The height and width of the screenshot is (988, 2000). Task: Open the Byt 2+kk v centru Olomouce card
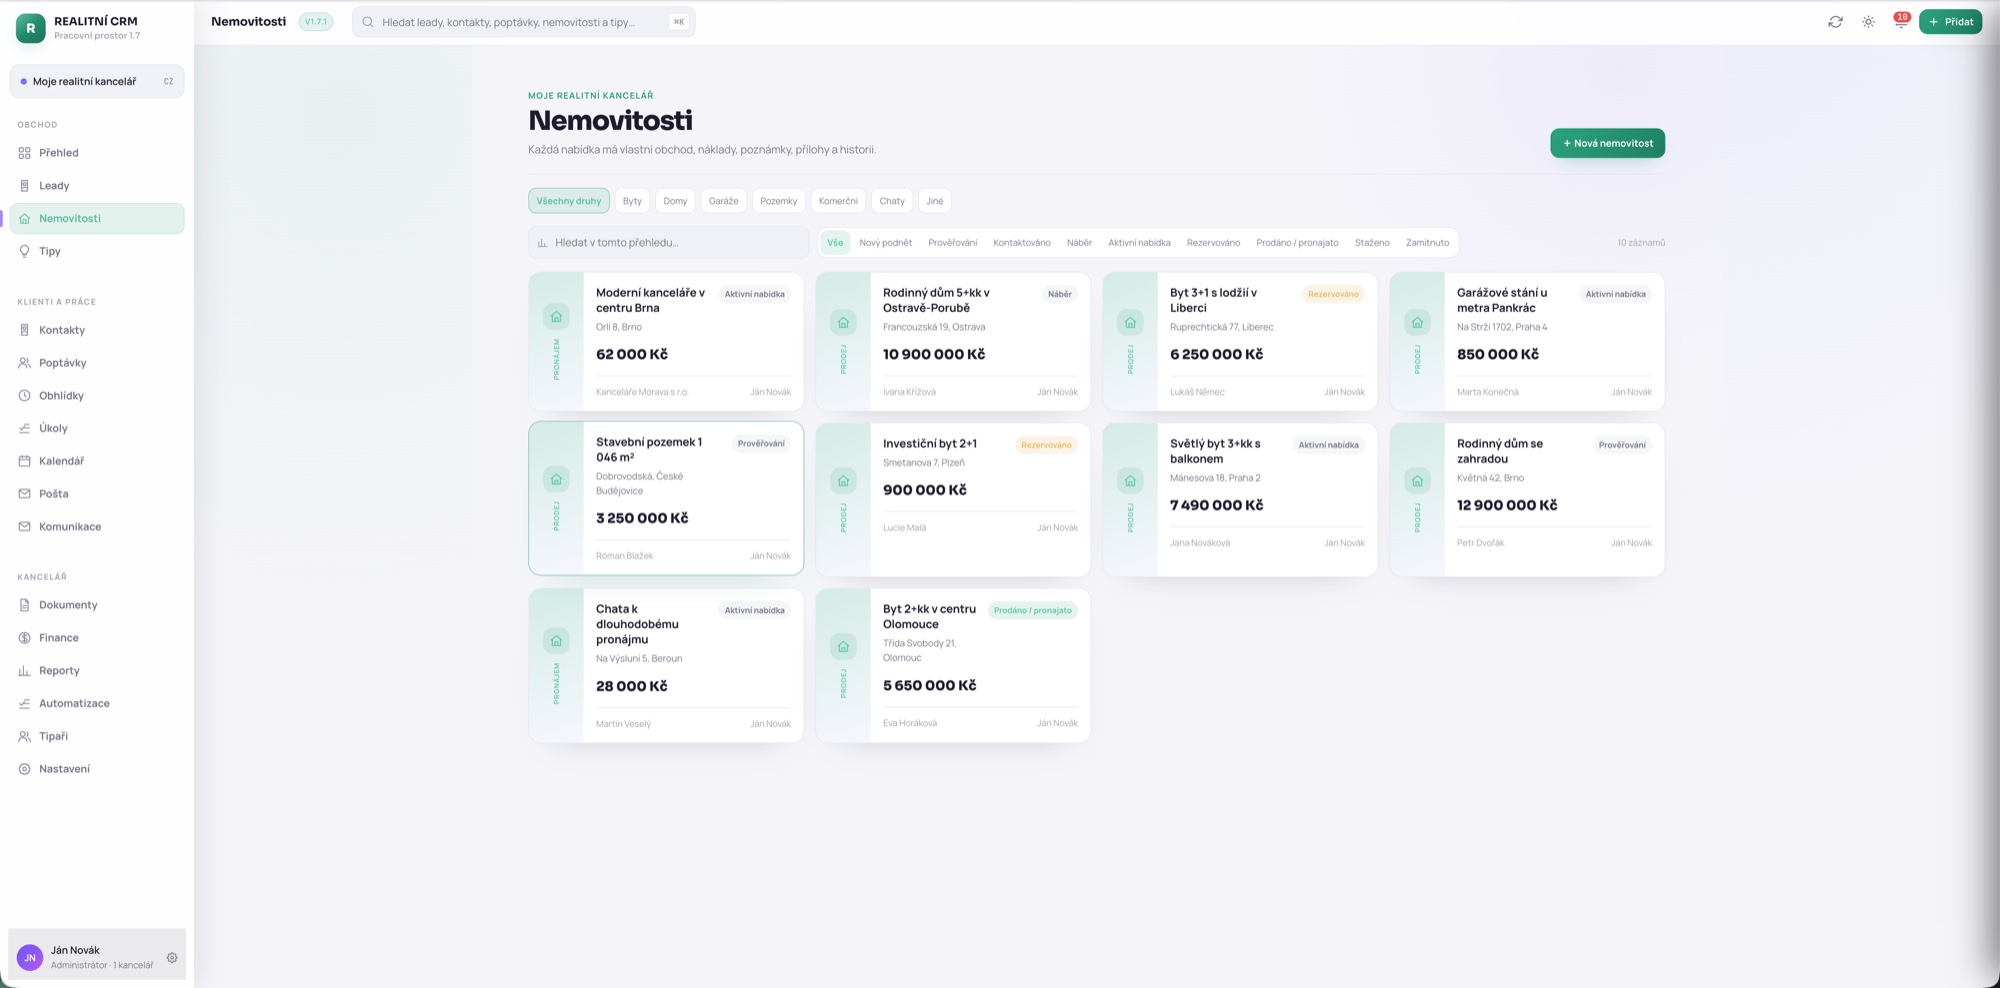coord(953,665)
